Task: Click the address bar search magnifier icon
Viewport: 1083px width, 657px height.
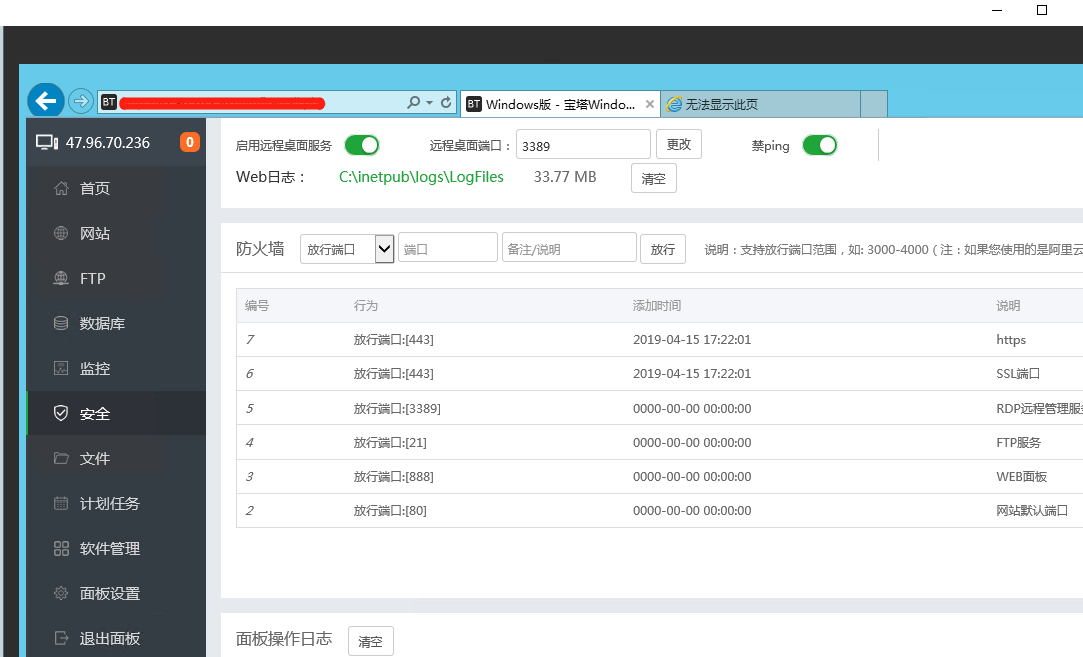Action: pyautogui.click(x=413, y=102)
